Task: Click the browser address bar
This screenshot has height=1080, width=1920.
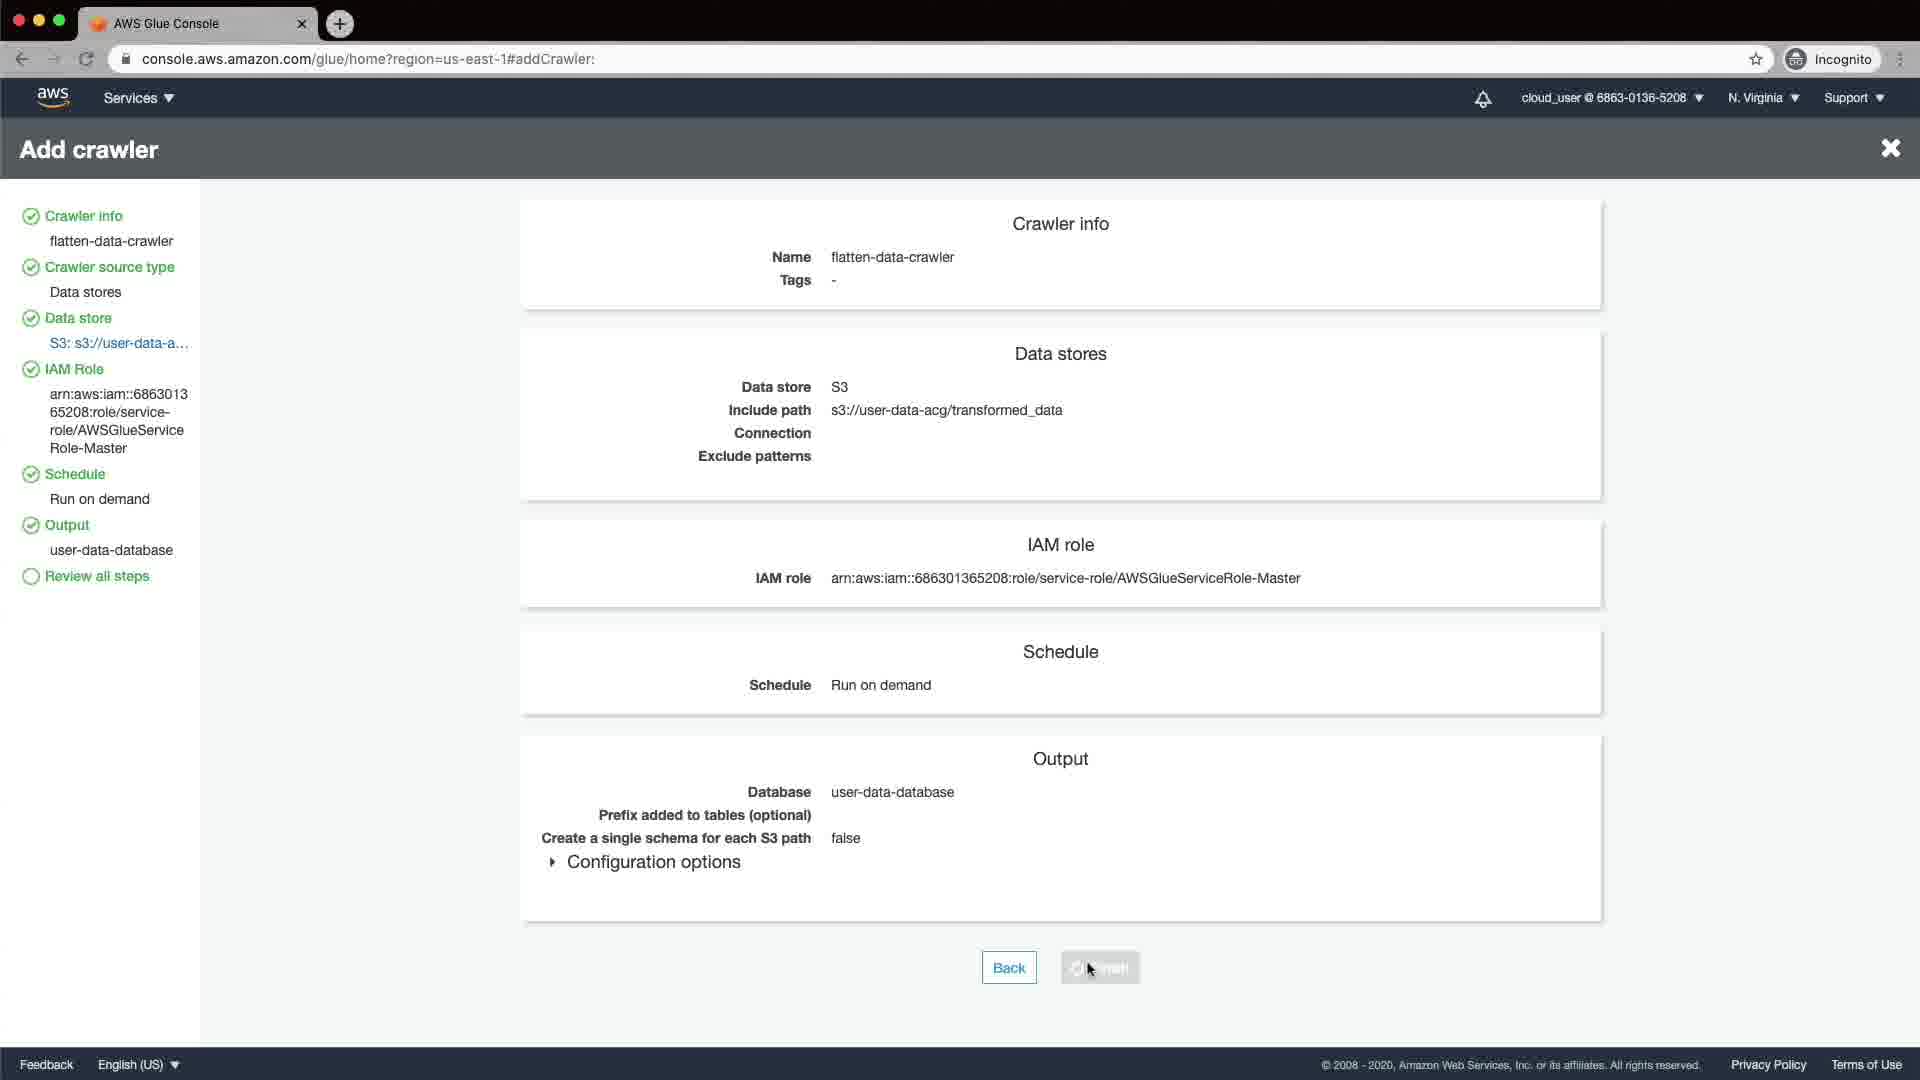Action: (900, 59)
